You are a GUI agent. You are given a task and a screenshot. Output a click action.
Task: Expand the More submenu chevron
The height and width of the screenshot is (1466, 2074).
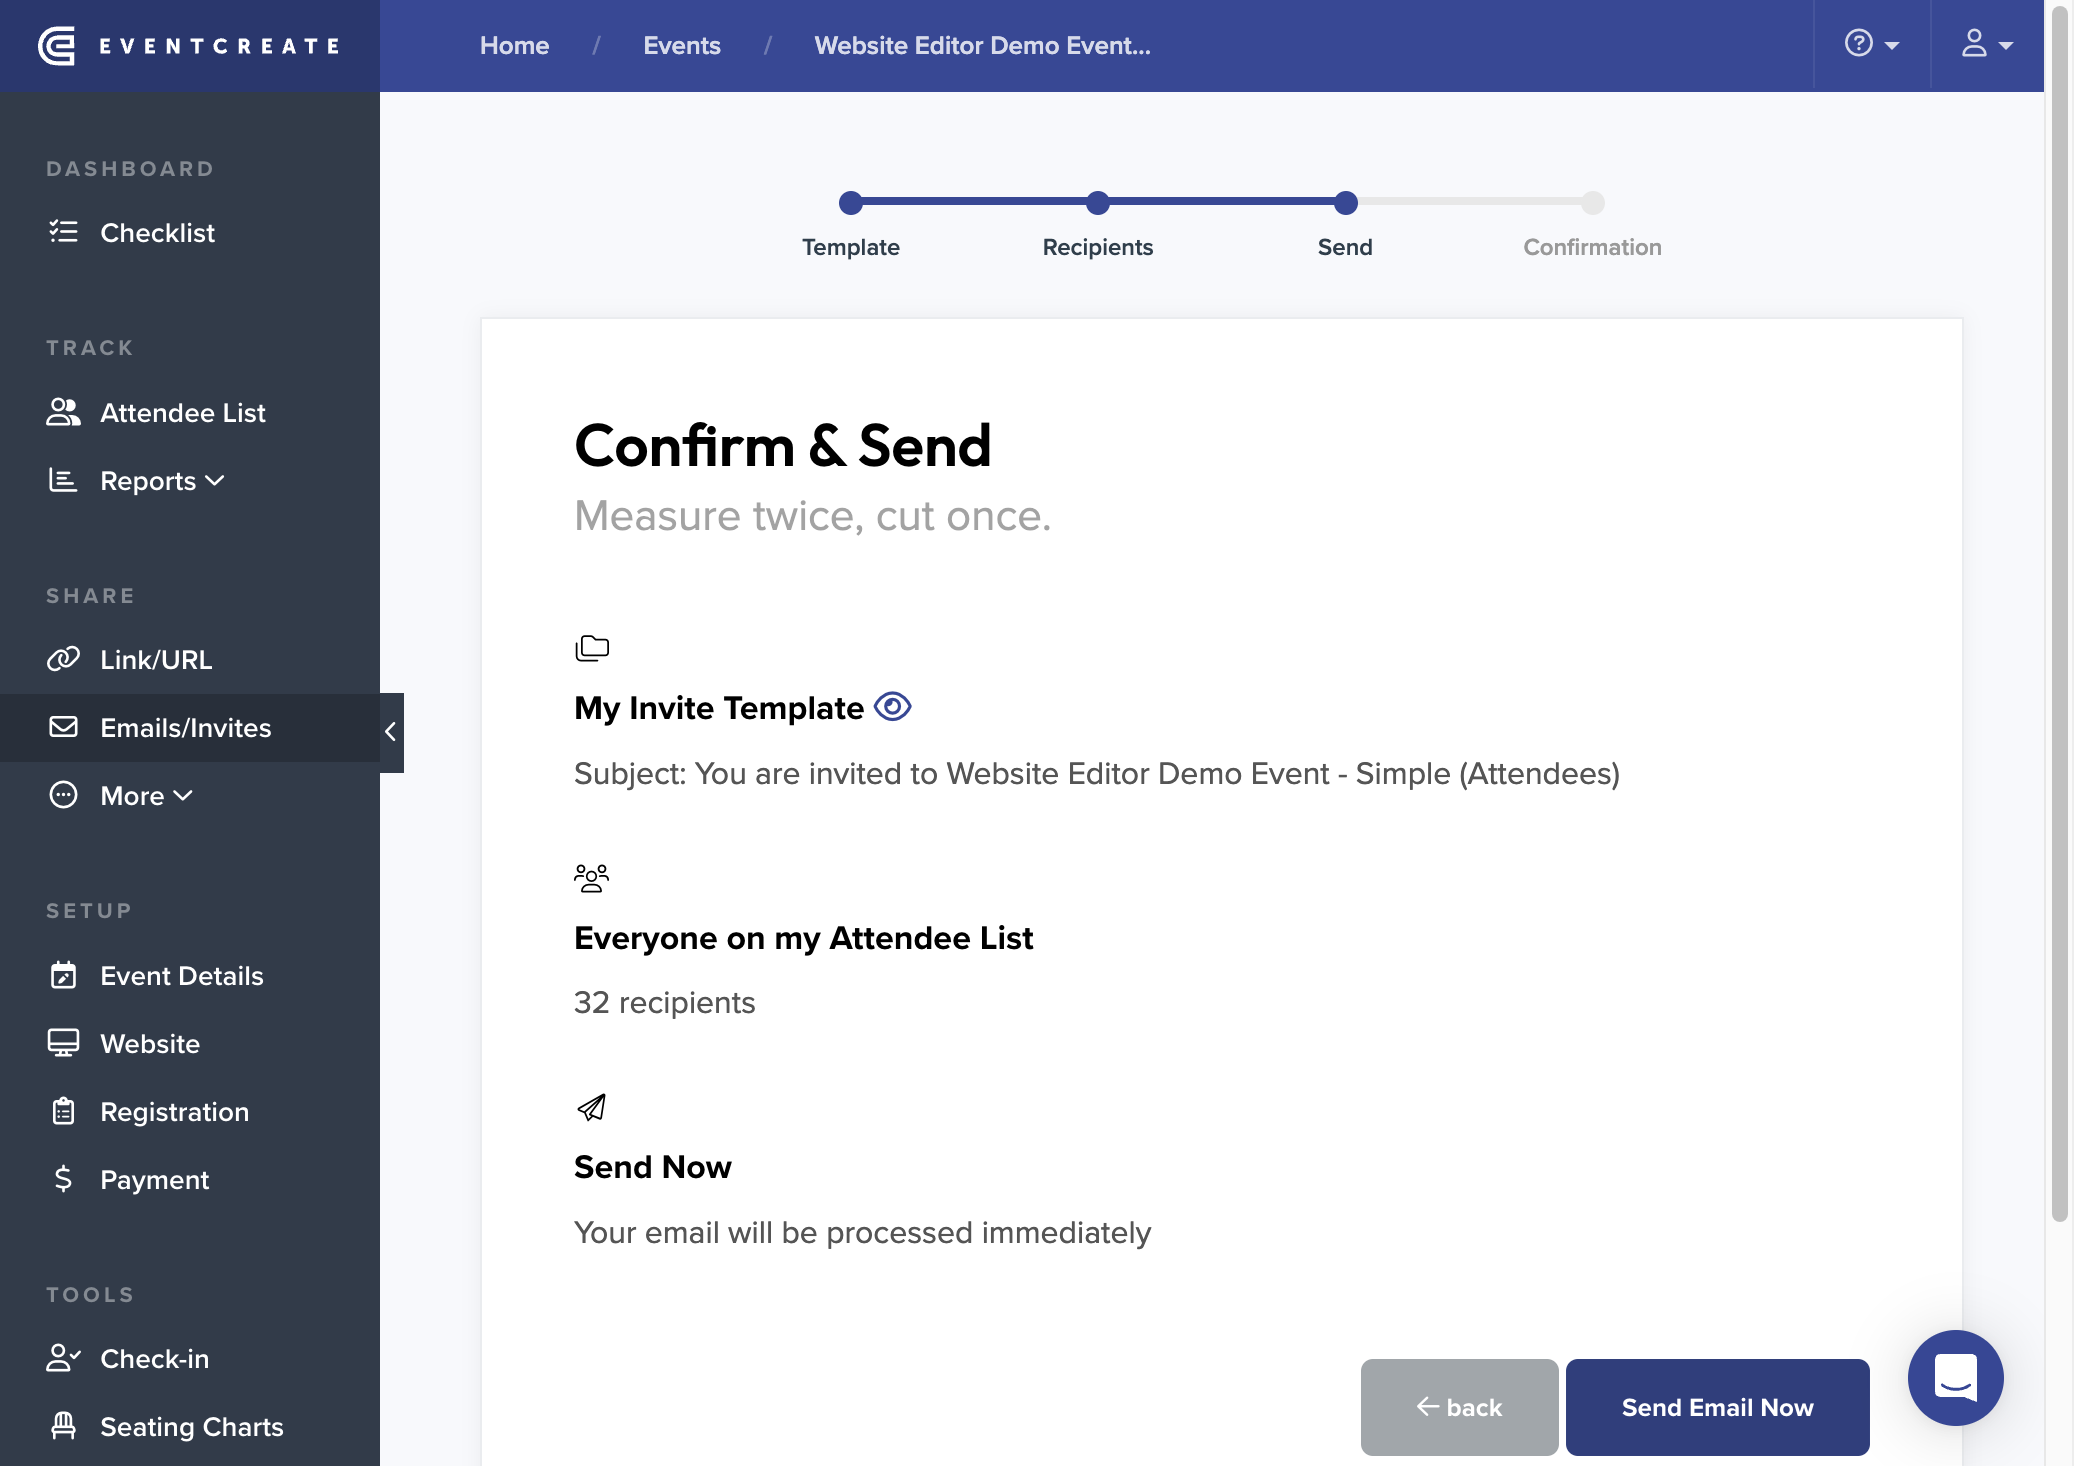click(x=183, y=795)
